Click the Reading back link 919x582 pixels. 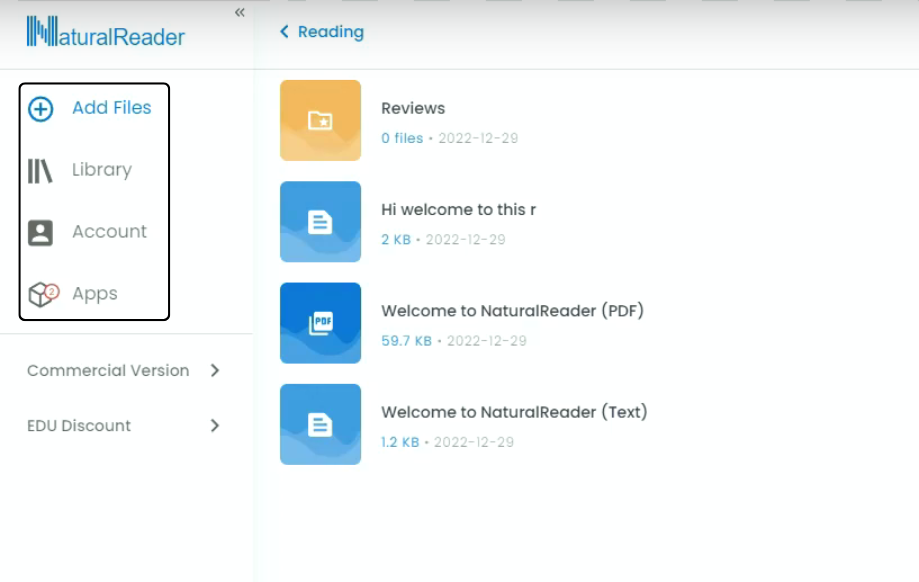(x=331, y=32)
